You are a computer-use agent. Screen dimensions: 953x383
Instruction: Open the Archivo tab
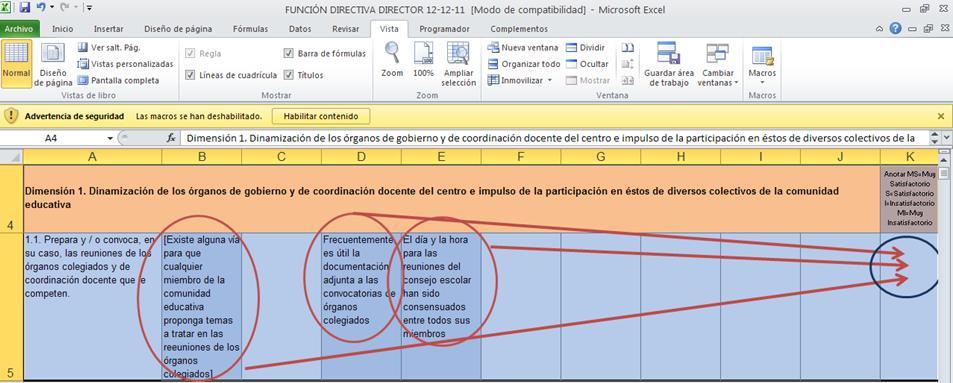tap(20, 29)
